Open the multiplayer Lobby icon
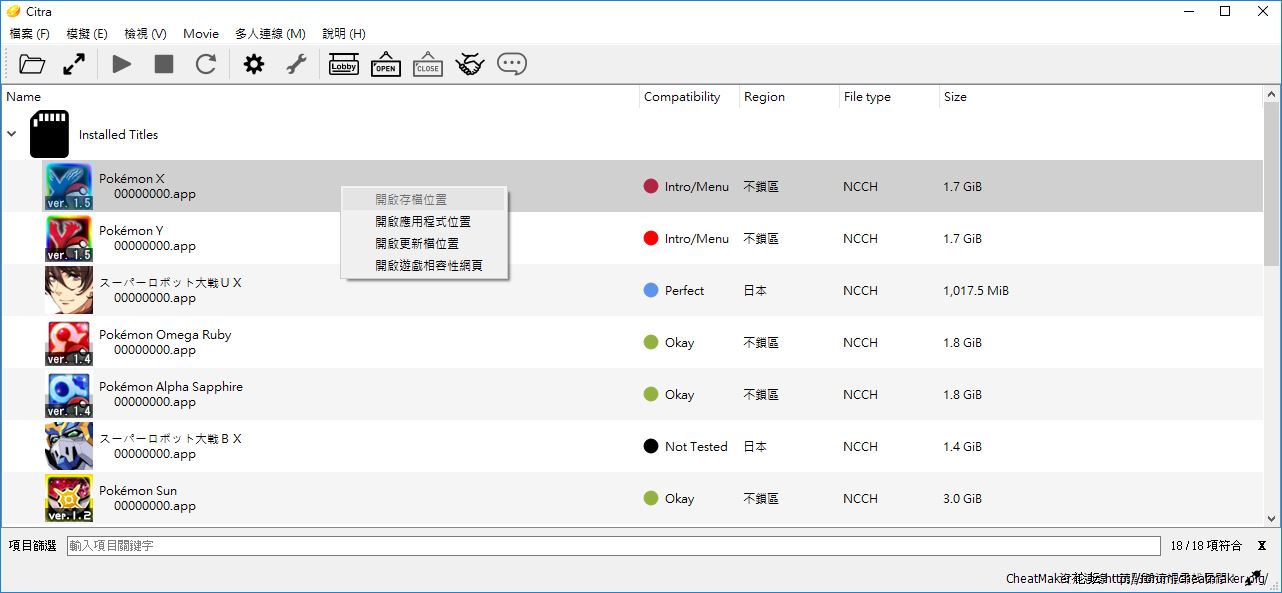The height and width of the screenshot is (593, 1282). (x=343, y=65)
